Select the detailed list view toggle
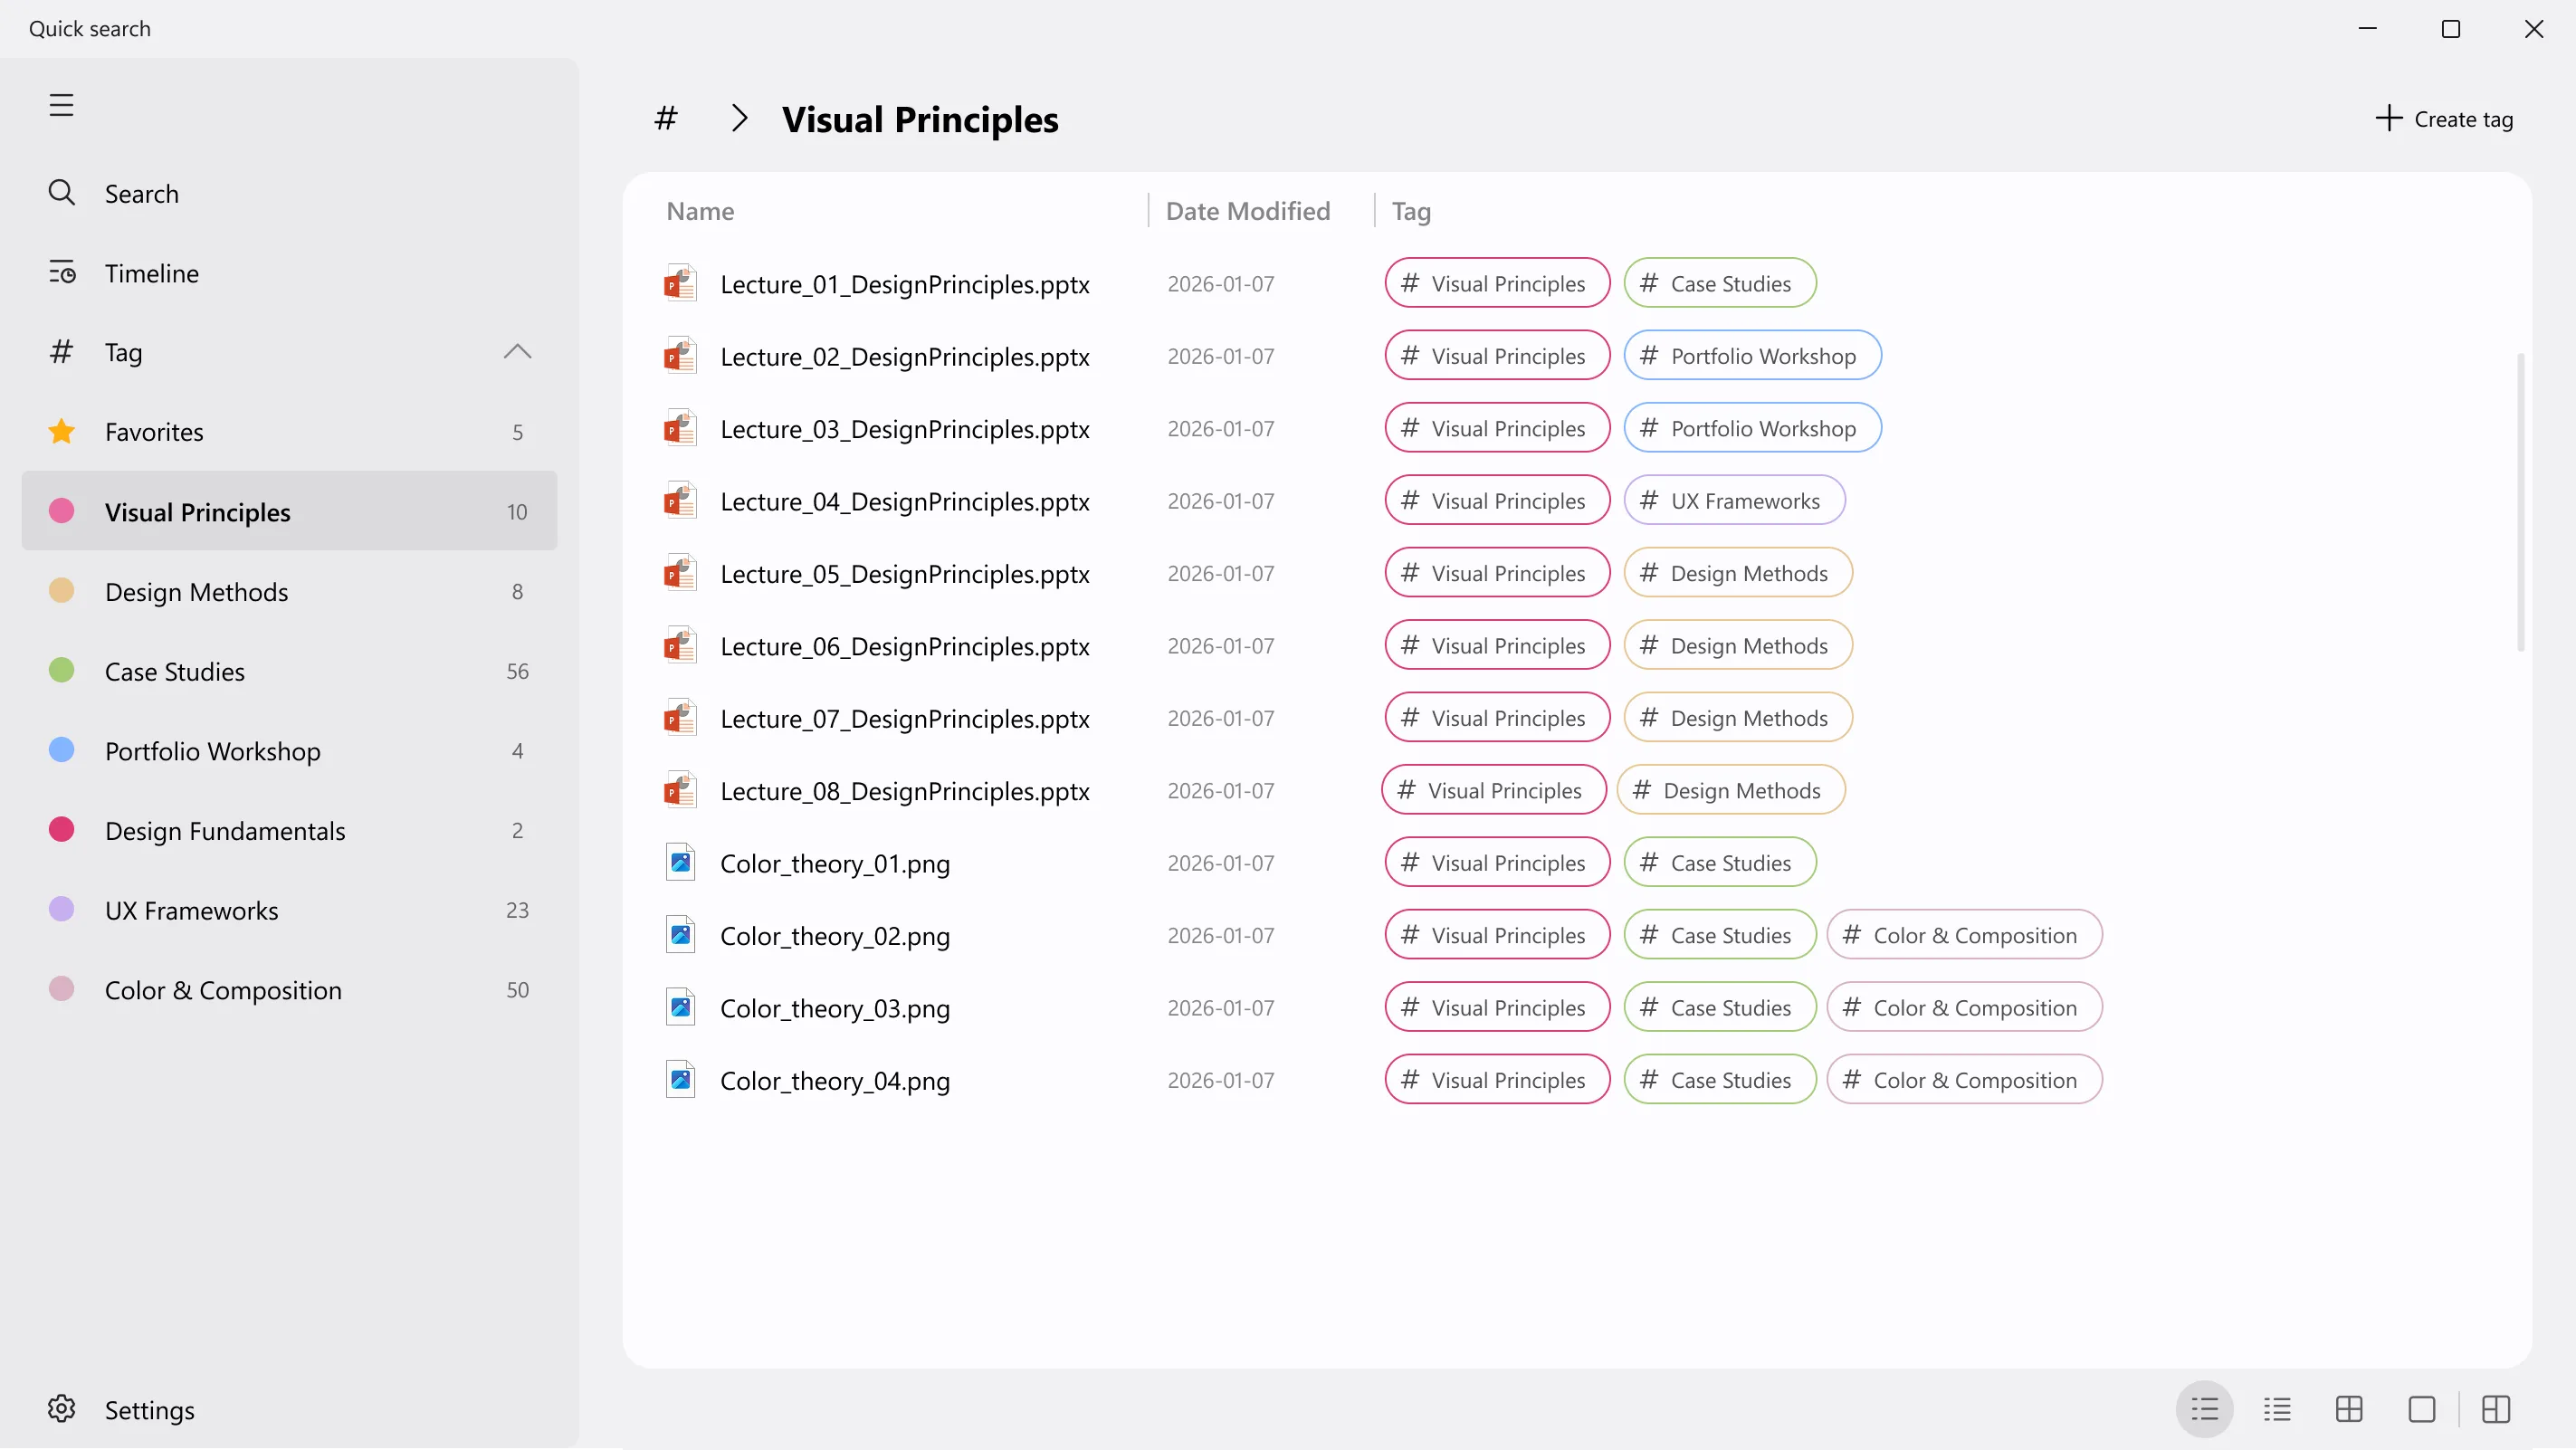This screenshot has width=2576, height=1450. pos(2204,1409)
